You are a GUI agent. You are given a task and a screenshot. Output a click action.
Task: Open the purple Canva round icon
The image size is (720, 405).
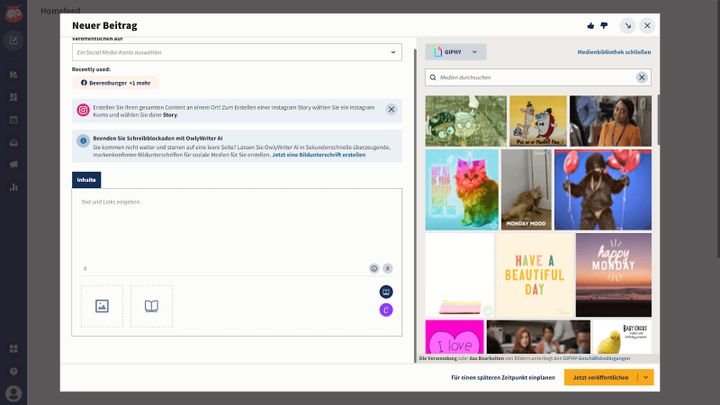(386, 310)
